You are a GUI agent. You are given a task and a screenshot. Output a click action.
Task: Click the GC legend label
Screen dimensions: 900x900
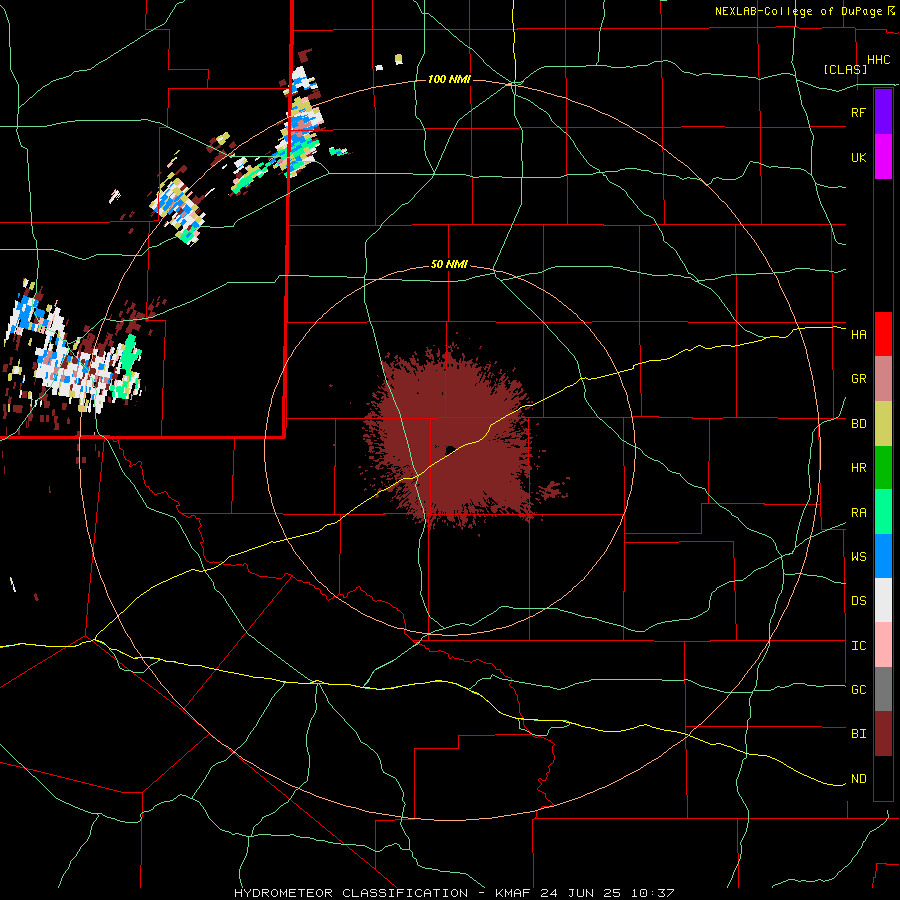tap(858, 689)
